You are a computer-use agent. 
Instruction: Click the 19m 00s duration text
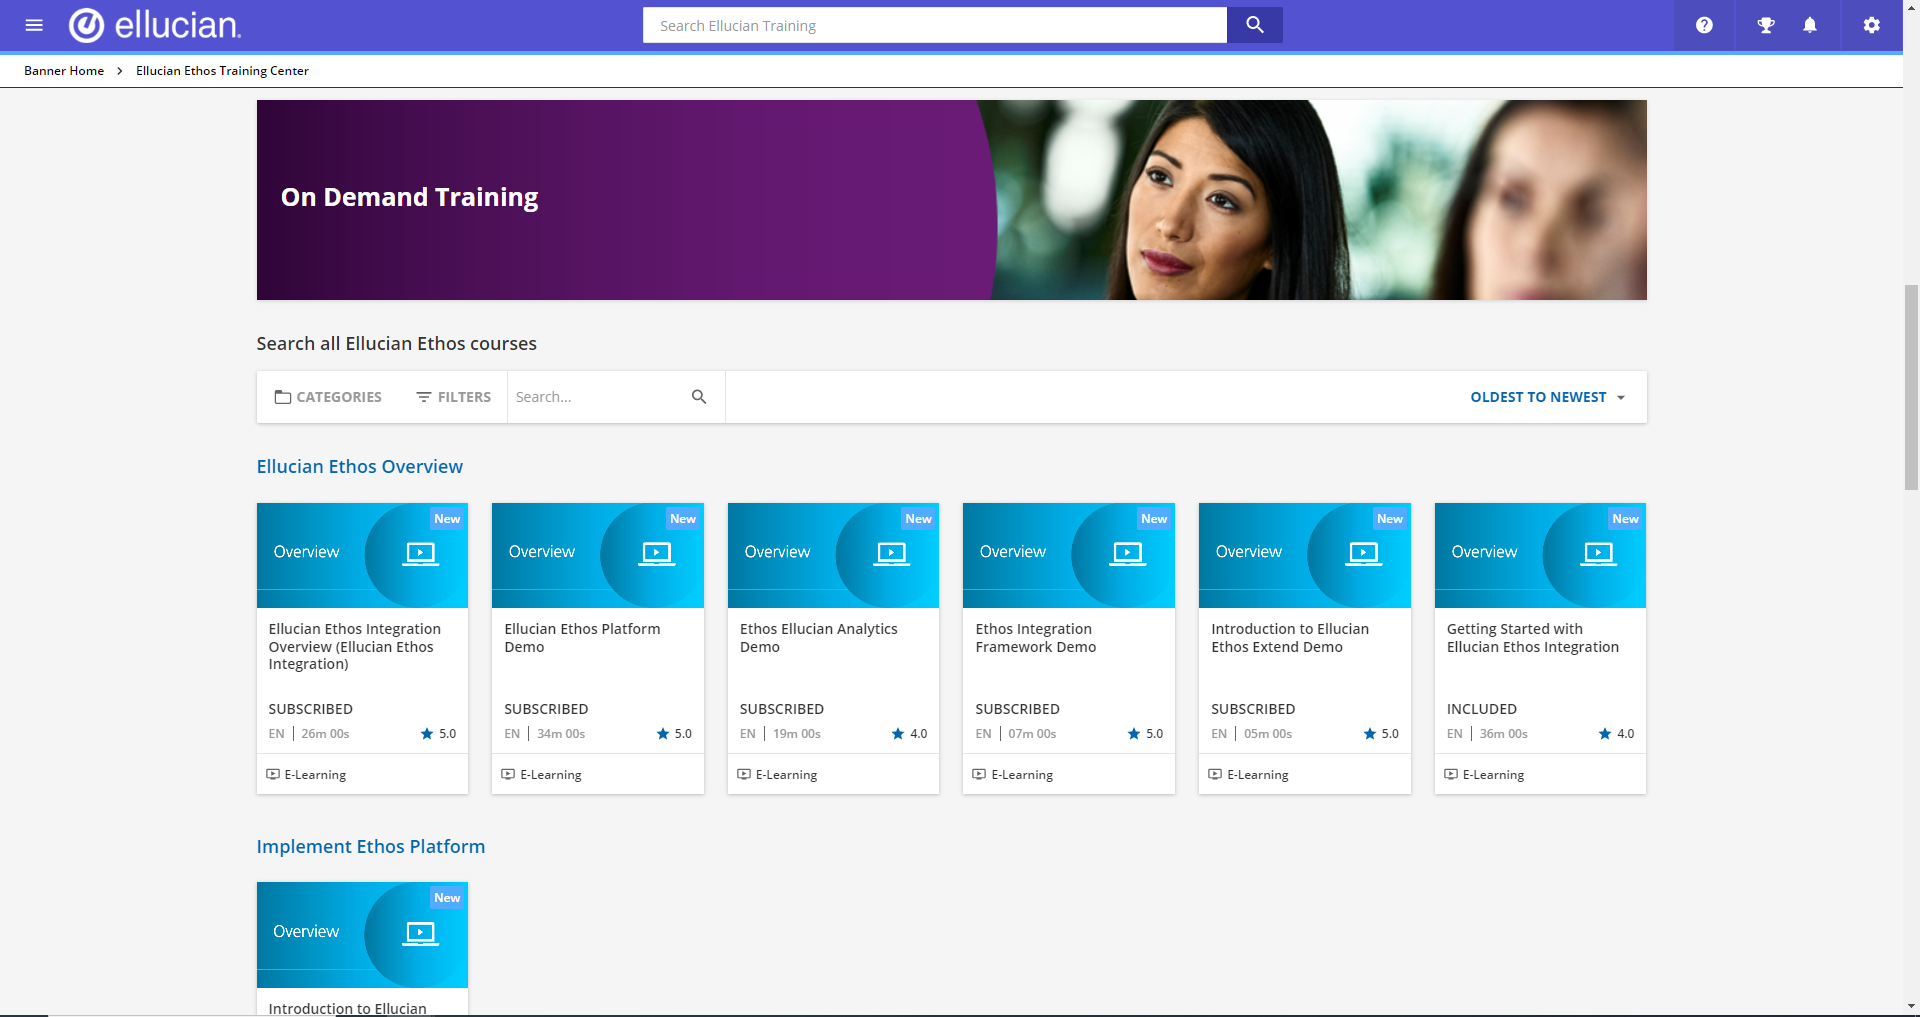(x=796, y=734)
